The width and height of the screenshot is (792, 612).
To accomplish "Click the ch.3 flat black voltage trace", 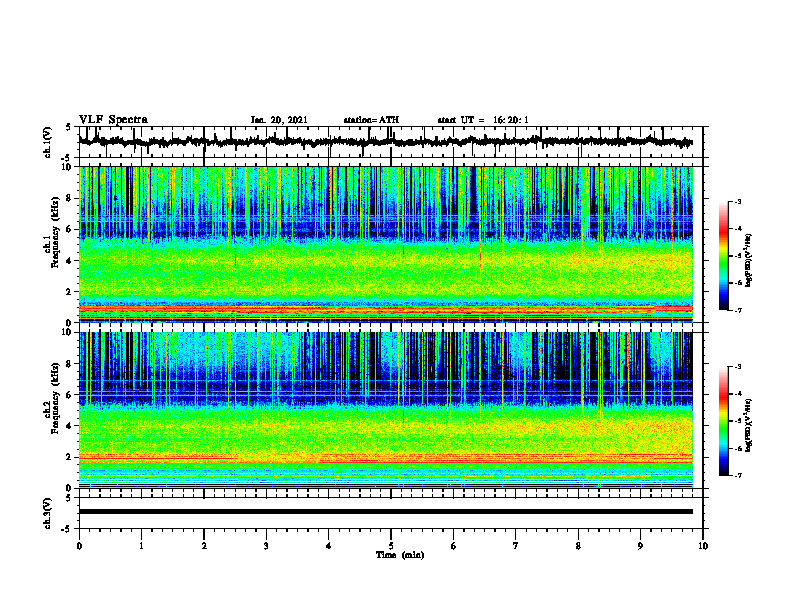I will (x=385, y=512).
